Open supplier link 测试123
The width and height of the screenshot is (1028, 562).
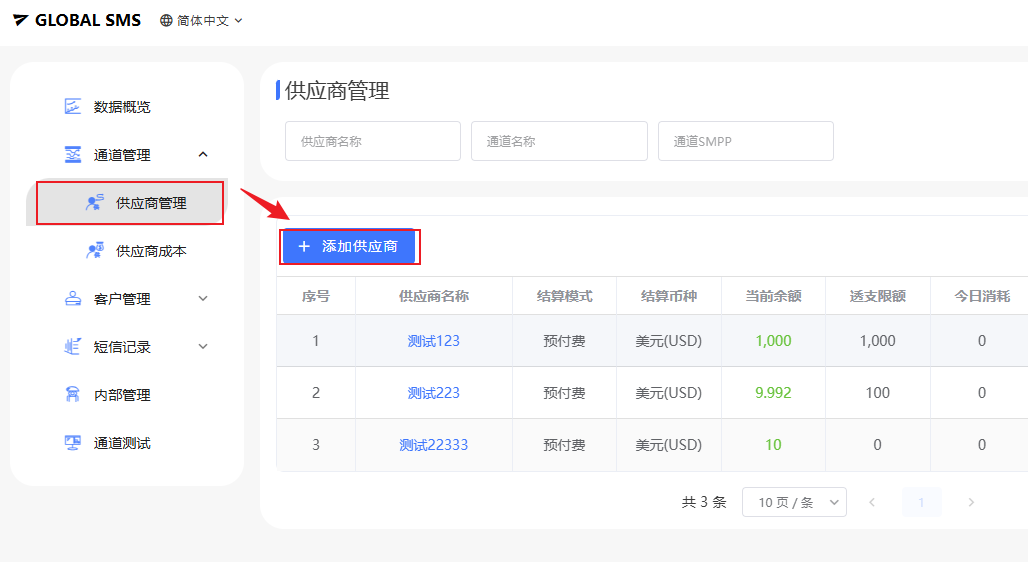tap(434, 341)
